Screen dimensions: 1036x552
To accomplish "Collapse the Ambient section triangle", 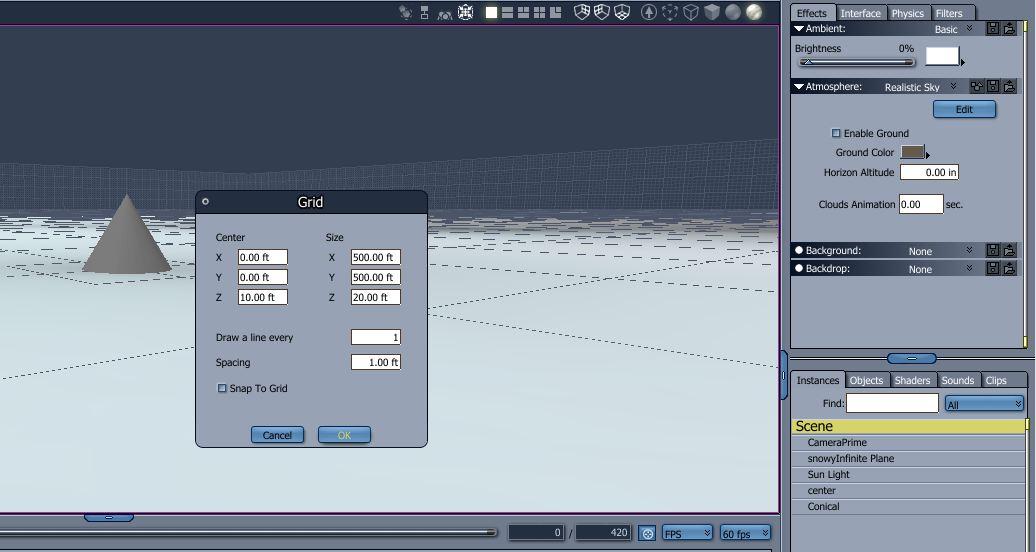I will pyautogui.click(x=799, y=29).
